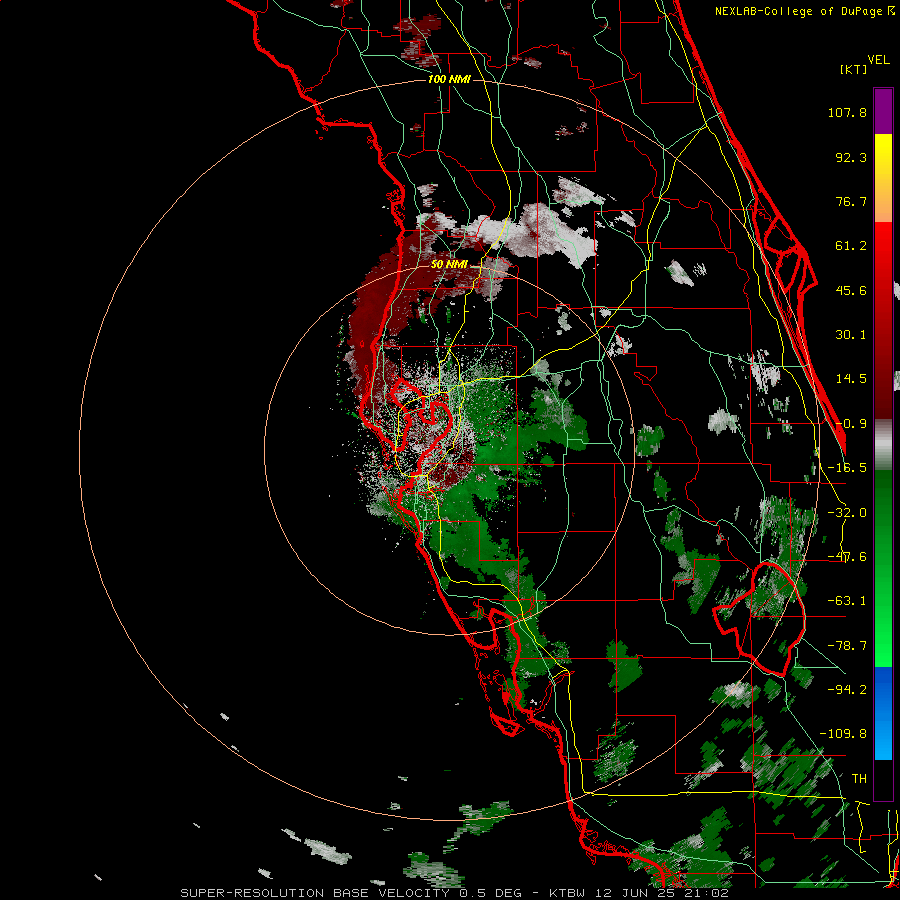Screen dimensions: 900x900
Task: Pick the gray segment of color bar
Action: pyautogui.click(x=883, y=444)
